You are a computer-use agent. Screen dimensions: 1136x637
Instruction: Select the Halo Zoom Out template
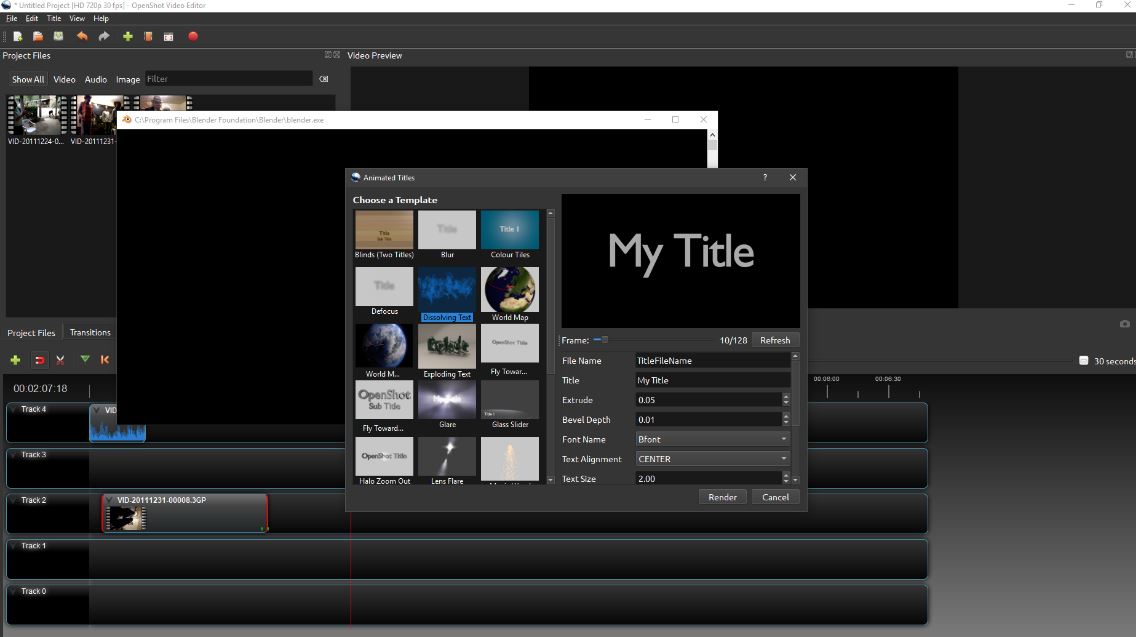point(384,461)
